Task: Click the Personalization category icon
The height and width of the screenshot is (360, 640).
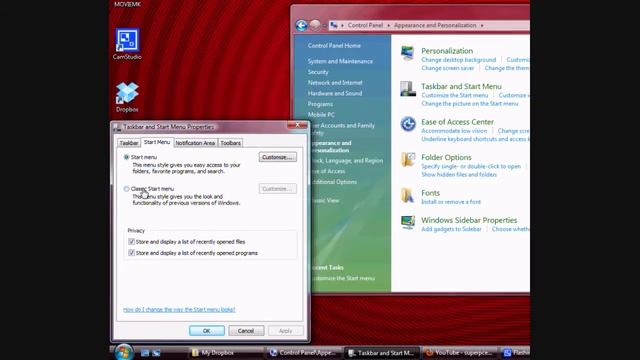Action: pos(407,54)
